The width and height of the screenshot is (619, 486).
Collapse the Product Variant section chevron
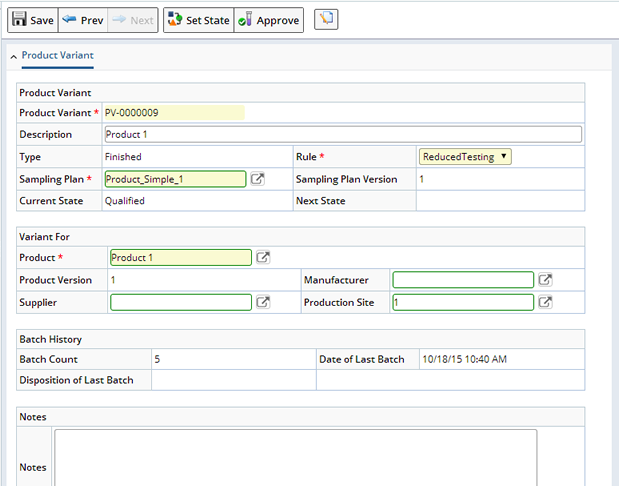[x=13, y=57]
